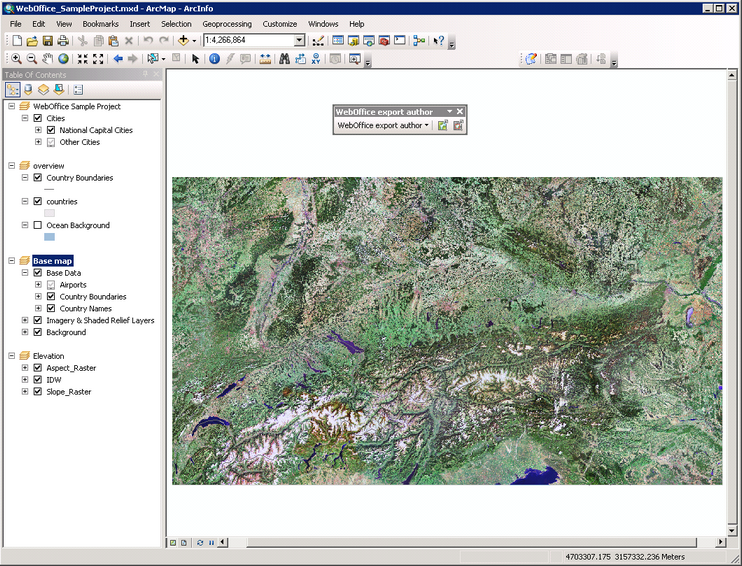
Task: Open the Geoprocessing menu
Action: click(228, 23)
